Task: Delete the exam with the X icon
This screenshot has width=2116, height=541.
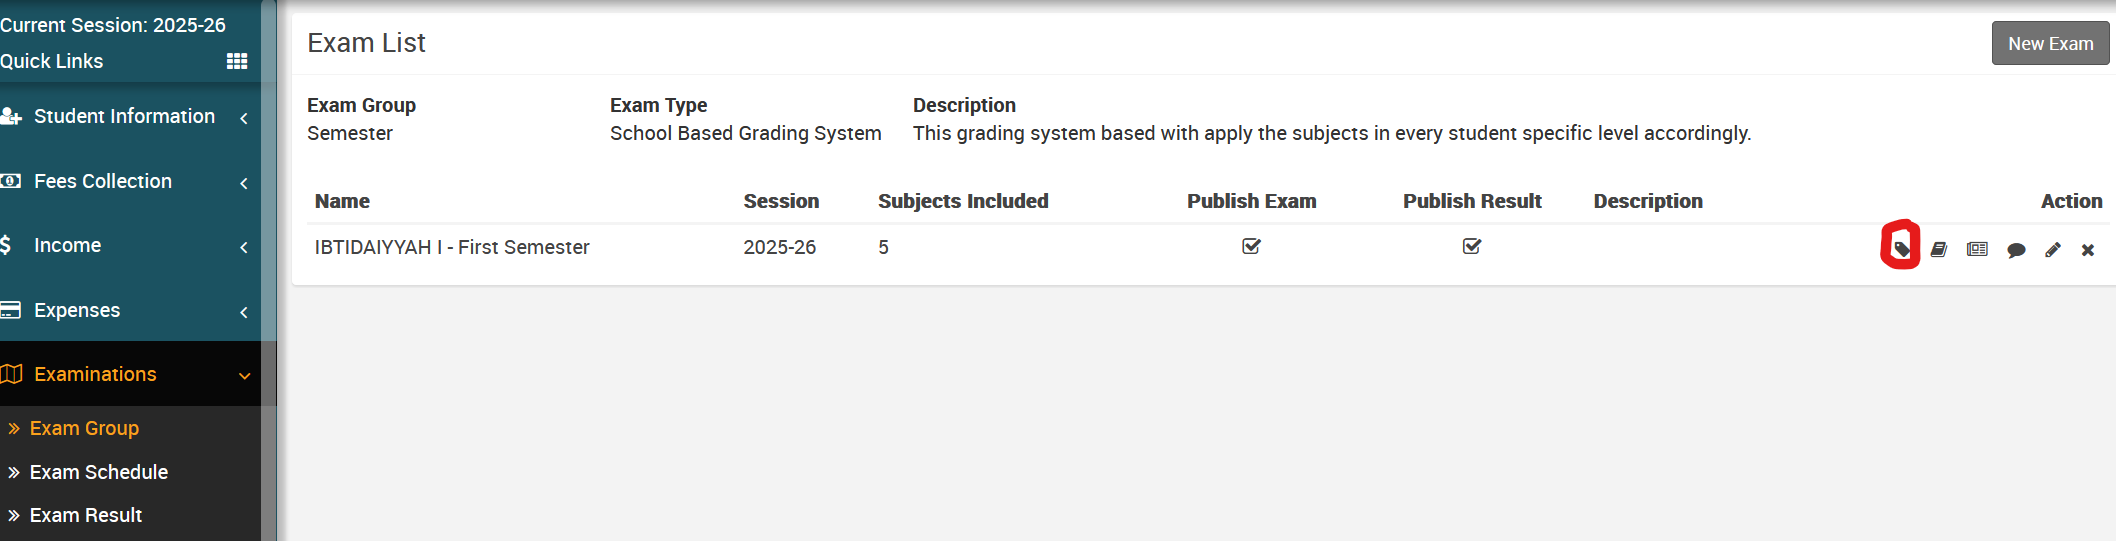Action: point(2088,250)
